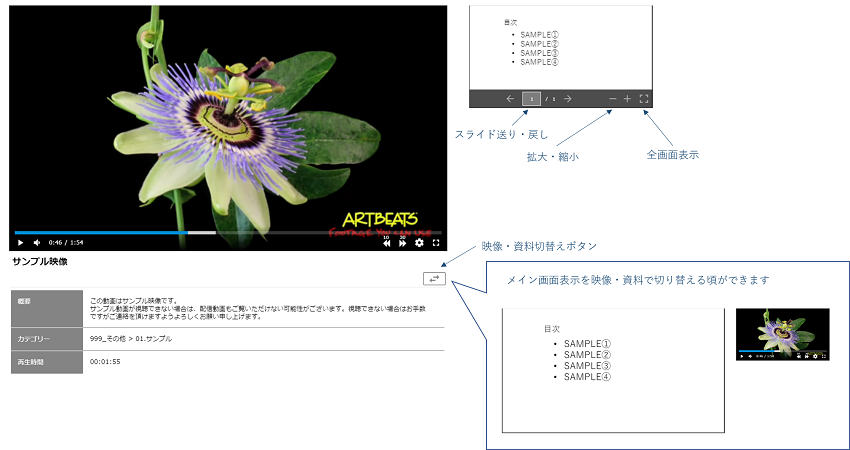
Task: Select the 概要 table header cell
Action: pos(47,308)
